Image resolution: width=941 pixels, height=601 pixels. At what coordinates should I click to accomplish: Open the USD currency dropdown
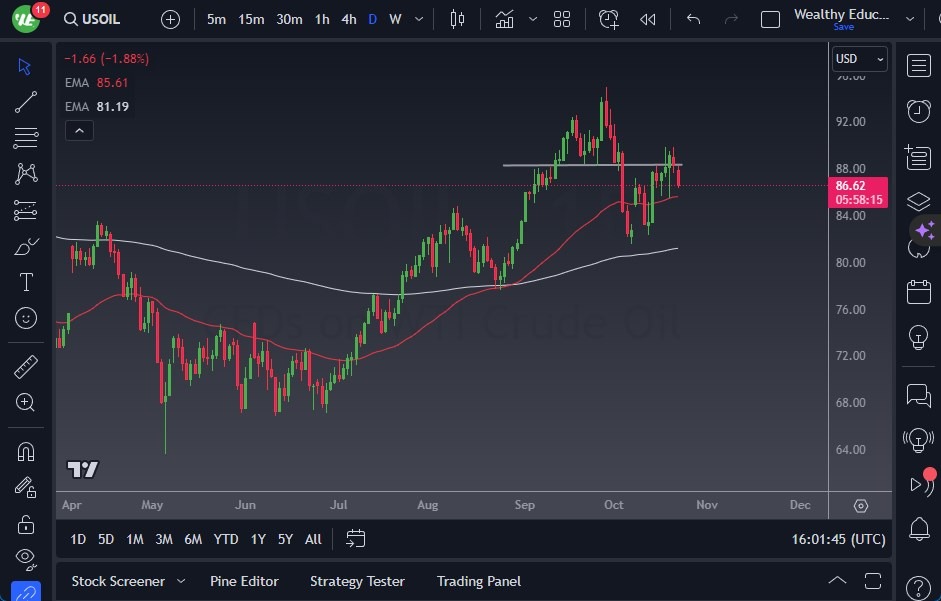pyautogui.click(x=860, y=58)
